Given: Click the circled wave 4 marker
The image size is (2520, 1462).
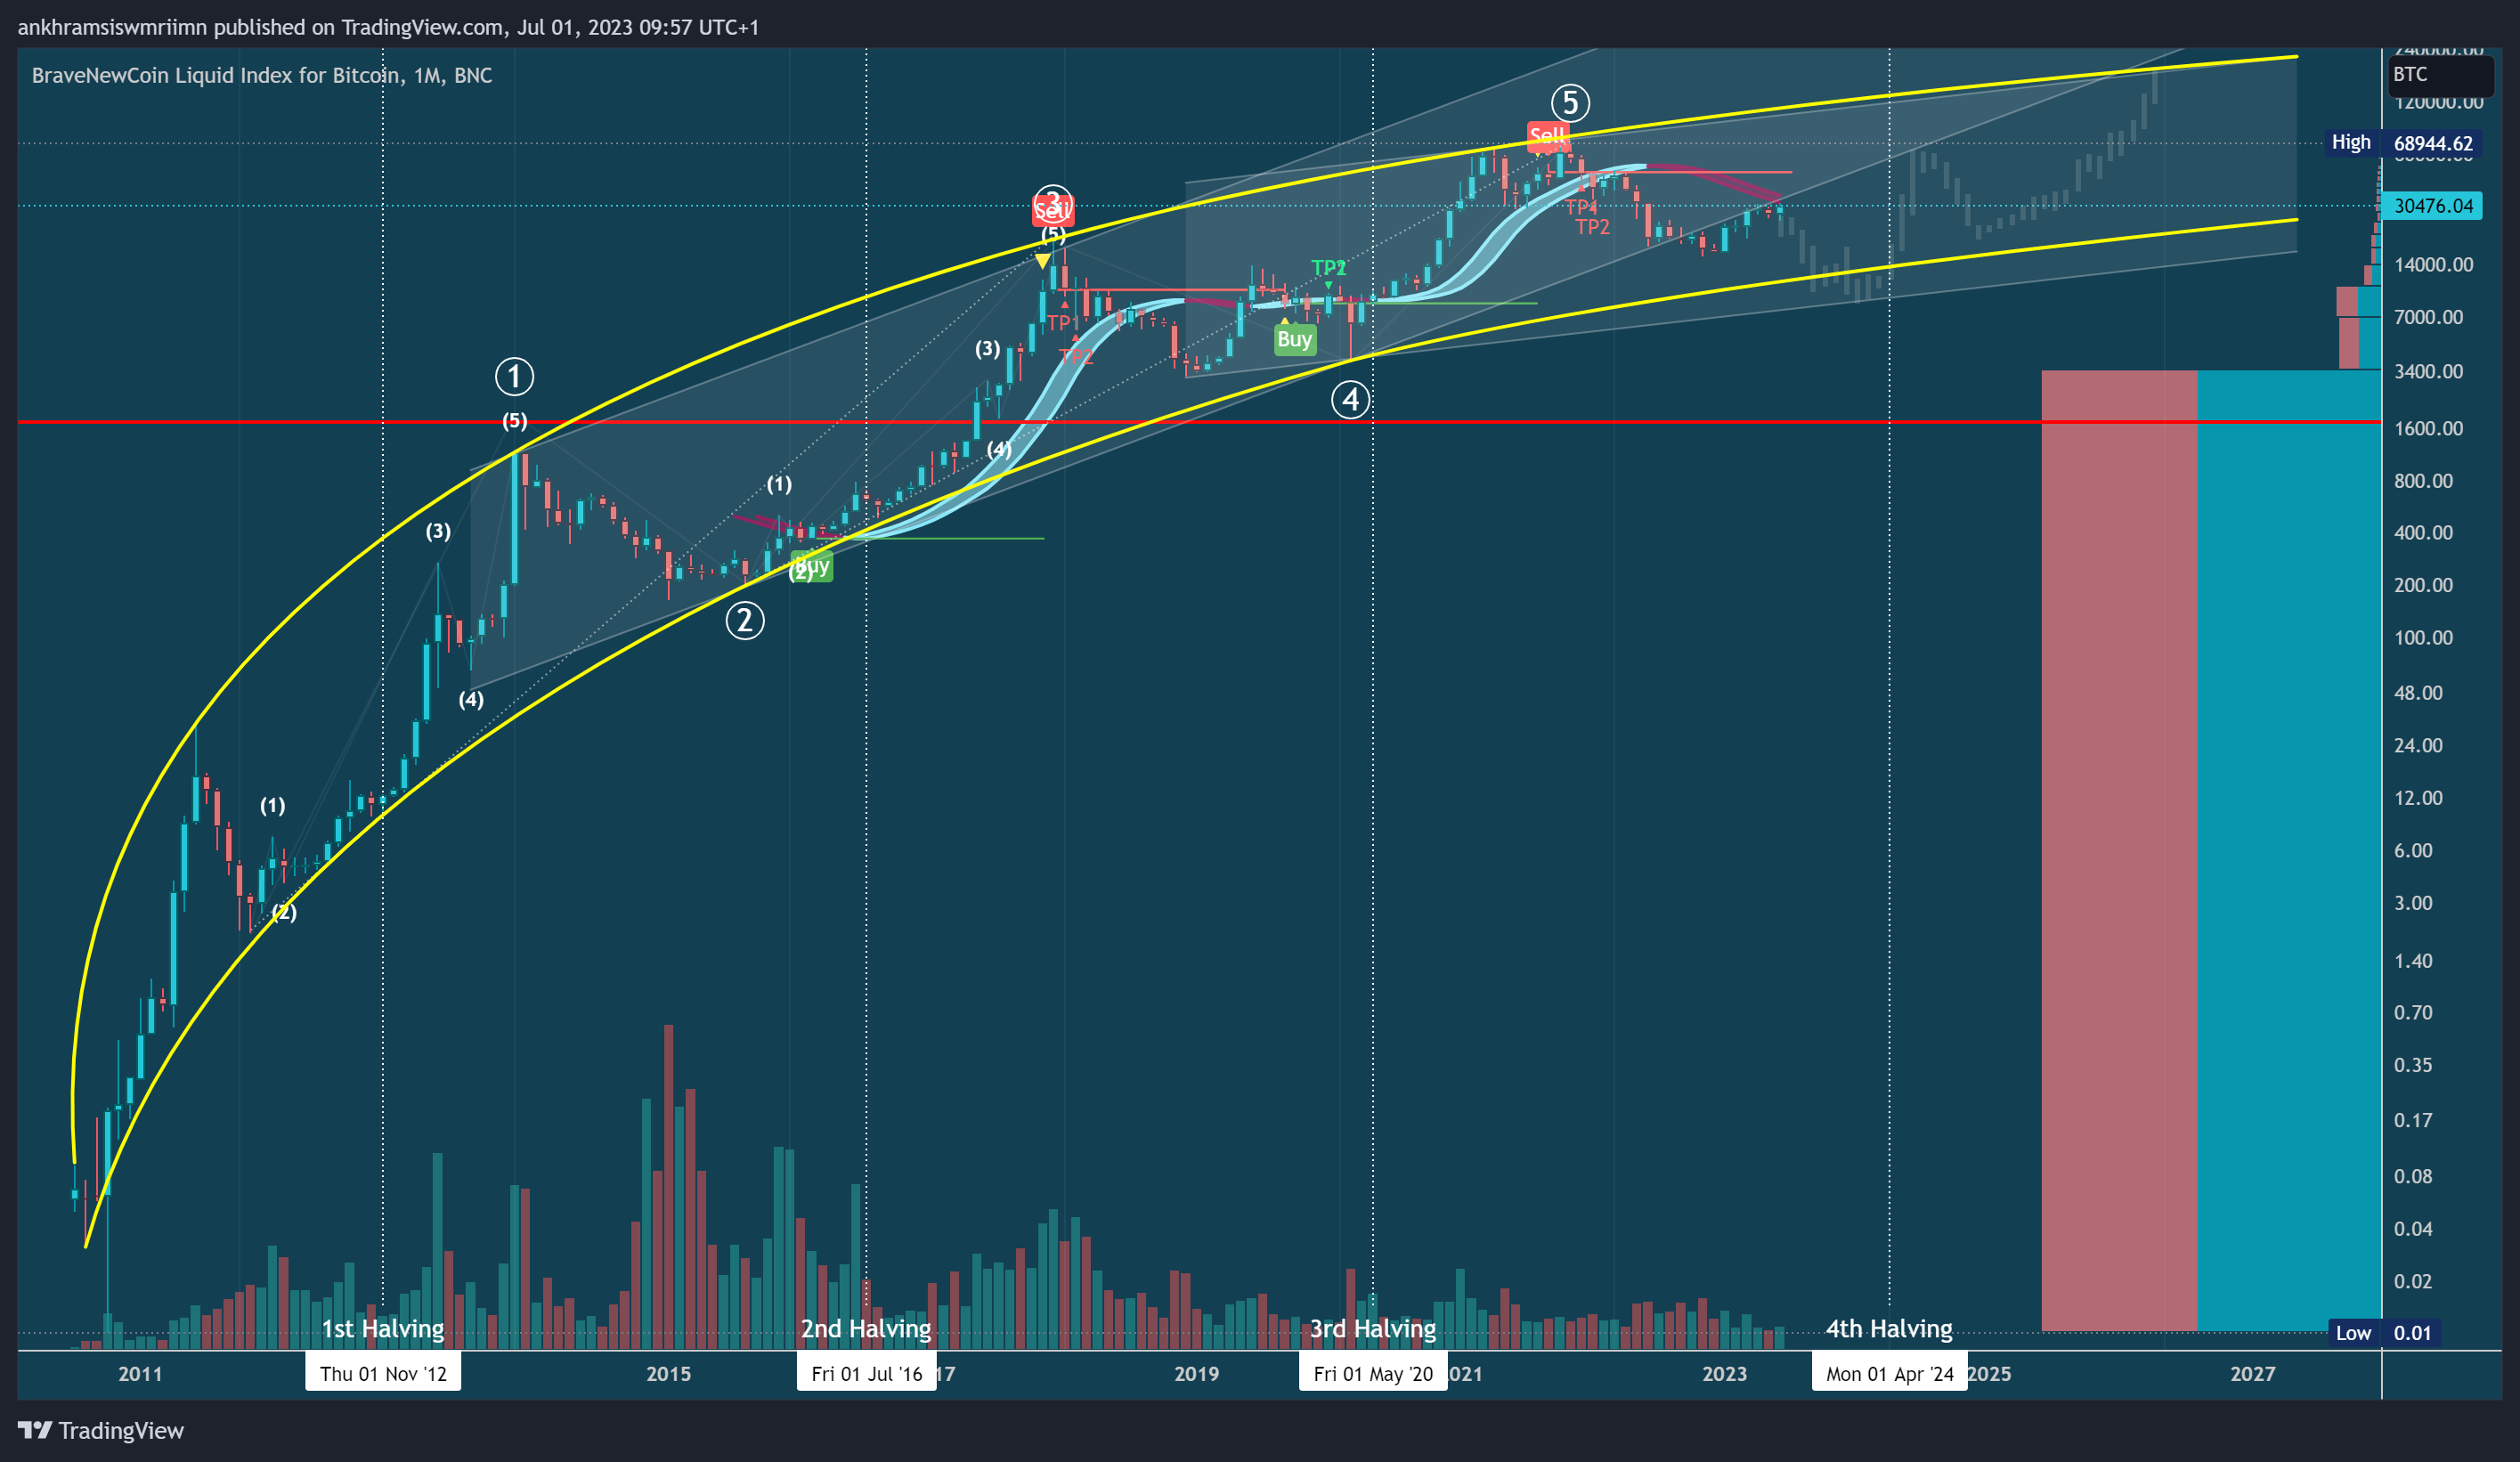Looking at the screenshot, I should pyautogui.click(x=1350, y=400).
